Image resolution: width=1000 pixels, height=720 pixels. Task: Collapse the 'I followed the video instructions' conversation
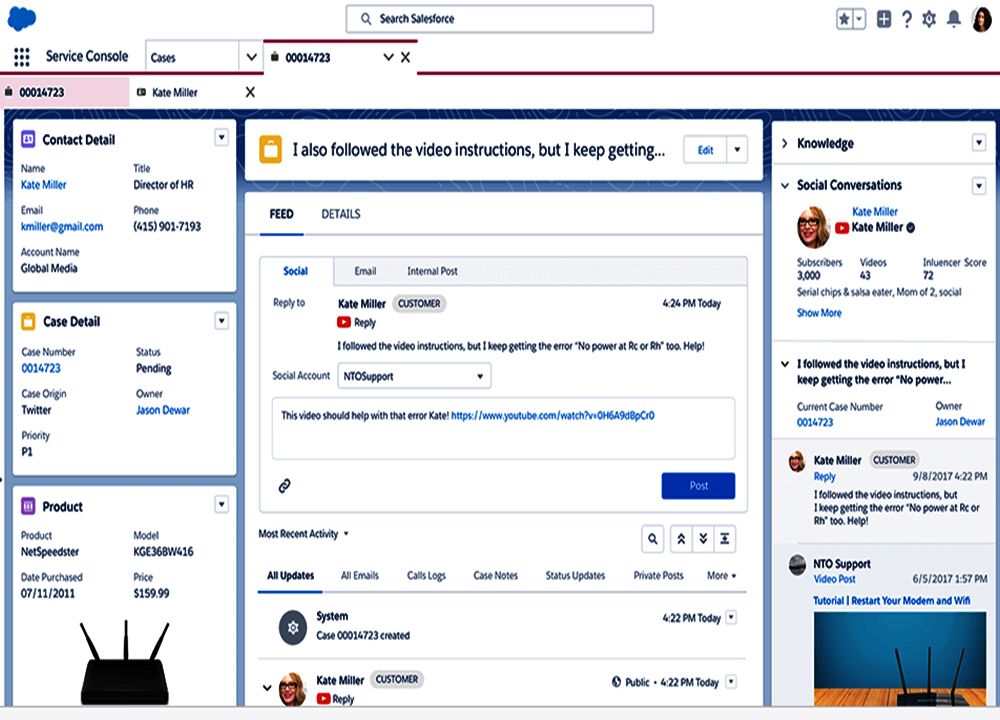click(785, 364)
